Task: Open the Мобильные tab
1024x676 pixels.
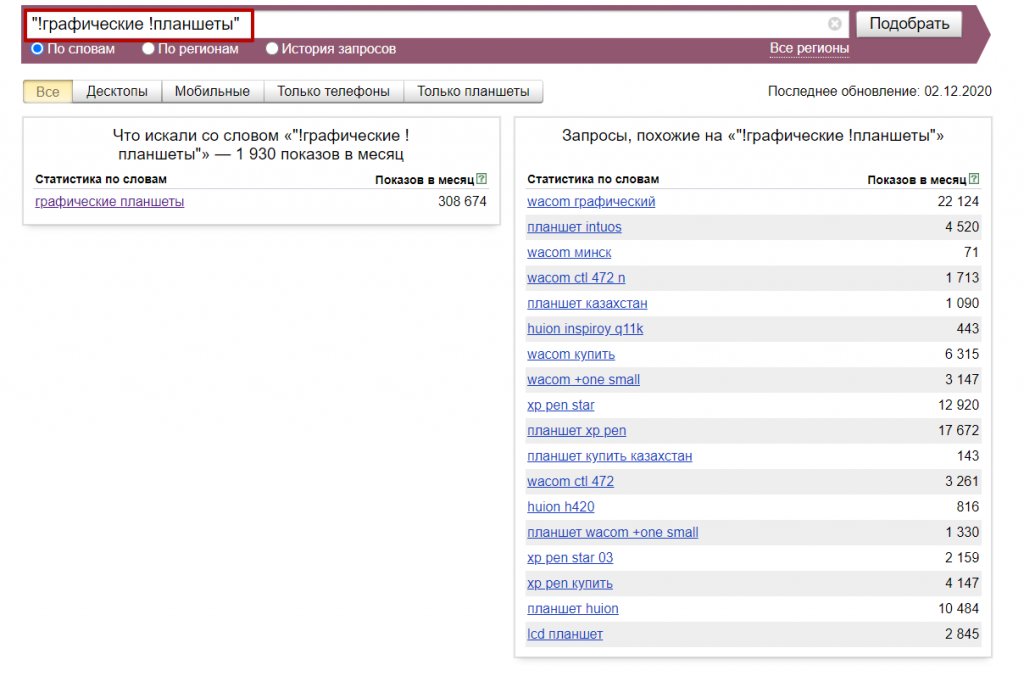Action: pyautogui.click(x=211, y=90)
